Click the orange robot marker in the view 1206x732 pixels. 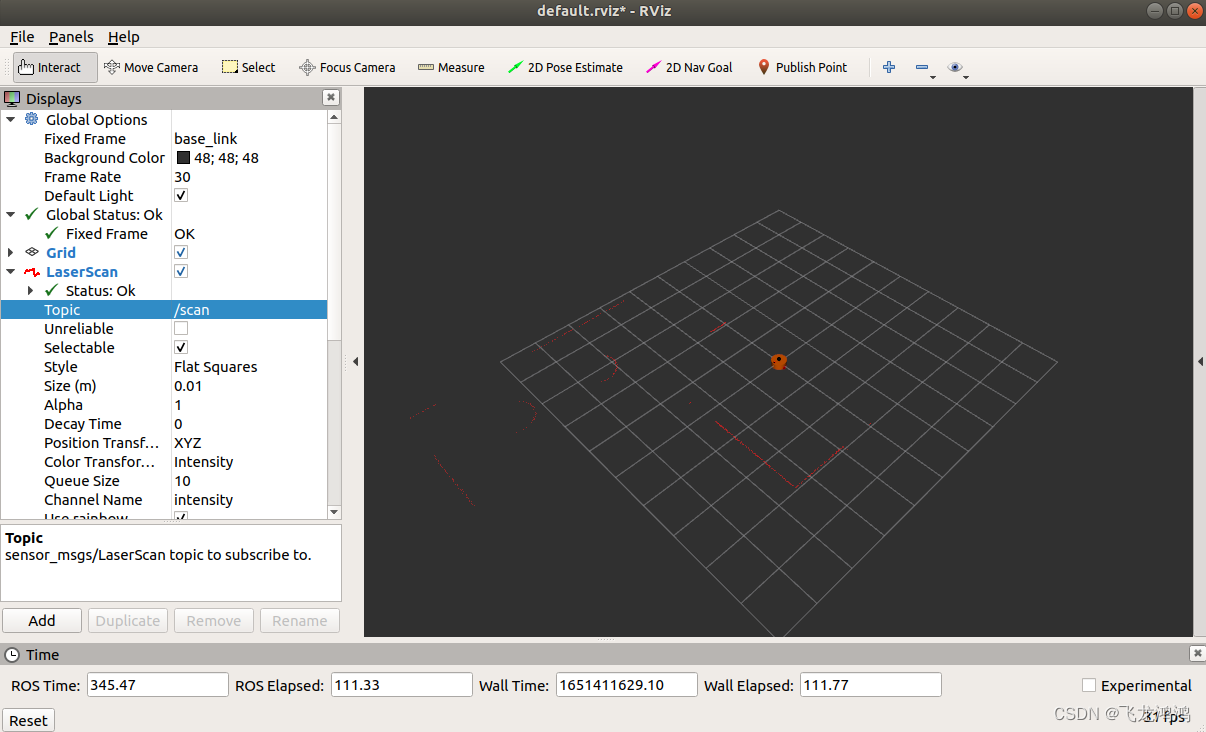click(x=779, y=361)
